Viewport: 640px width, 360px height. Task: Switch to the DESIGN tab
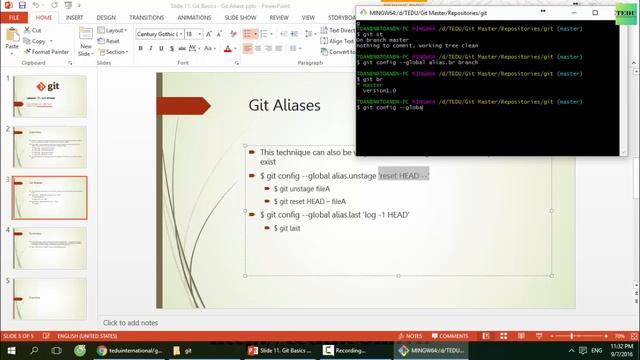106,18
